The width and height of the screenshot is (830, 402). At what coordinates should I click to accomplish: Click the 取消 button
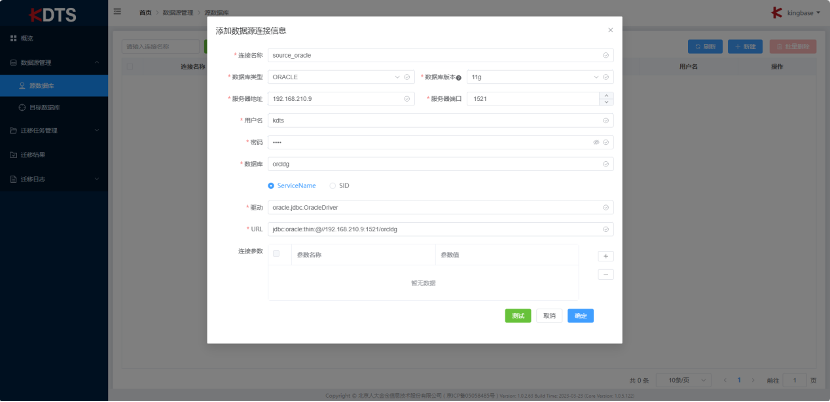click(x=549, y=316)
